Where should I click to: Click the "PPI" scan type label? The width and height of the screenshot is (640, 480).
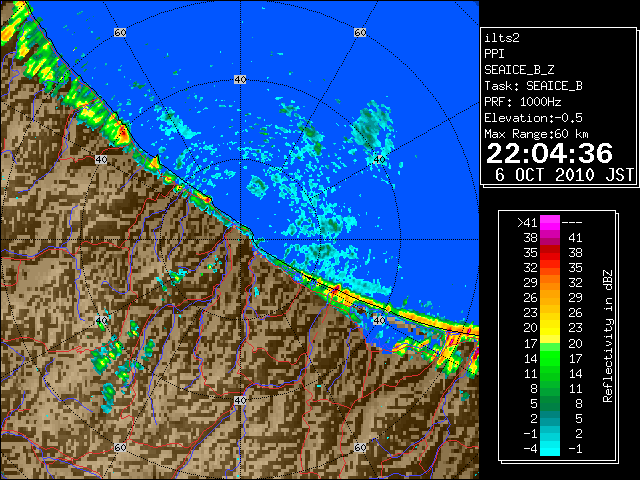(494, 54)
